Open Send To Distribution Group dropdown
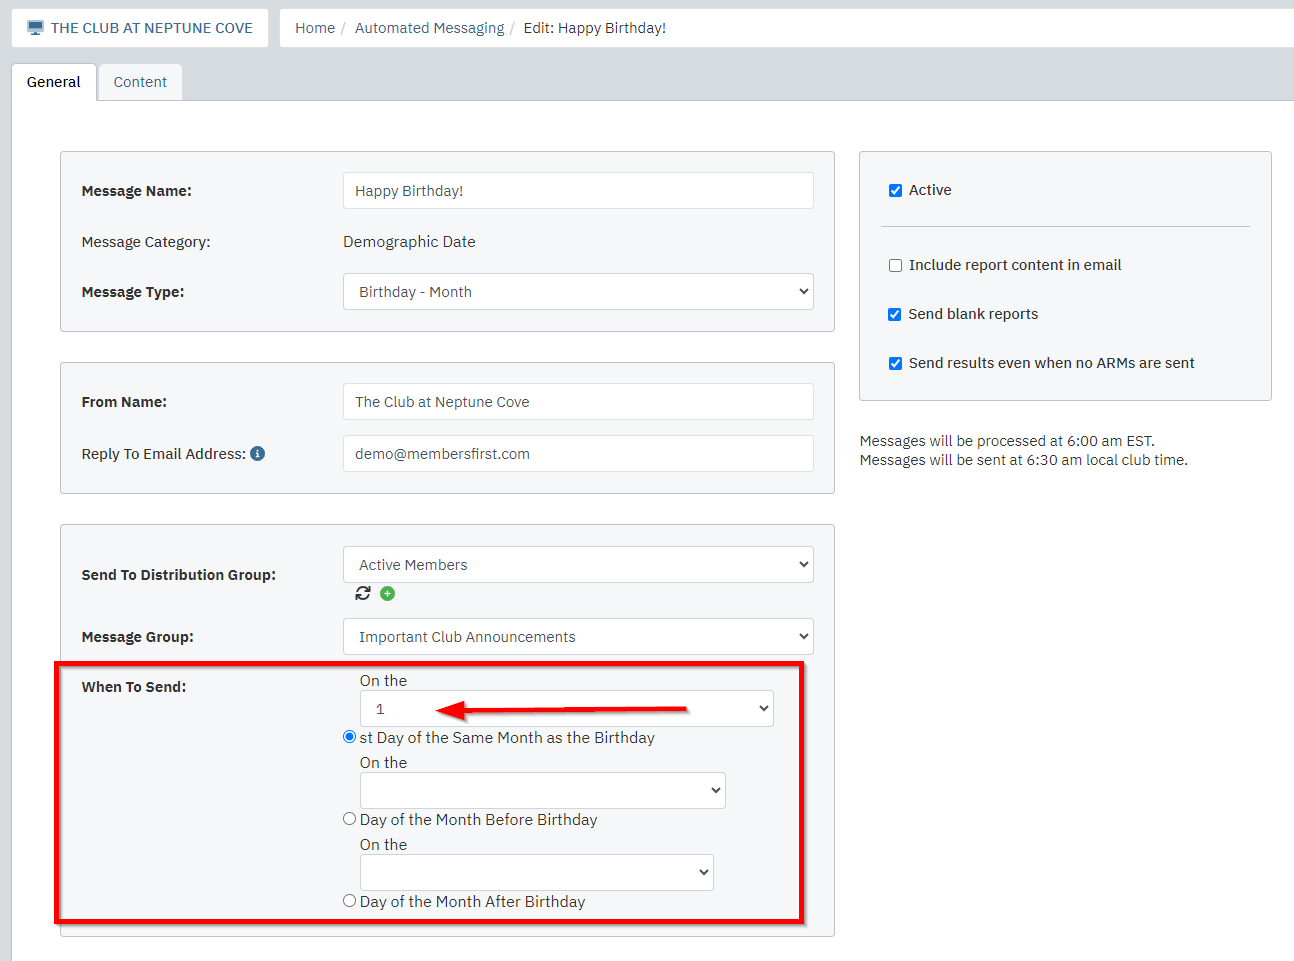1294x961 pixels. 578,565
